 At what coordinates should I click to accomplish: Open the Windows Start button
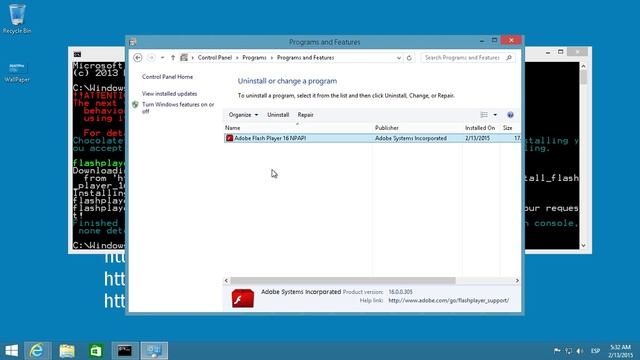tap(11, 351)
